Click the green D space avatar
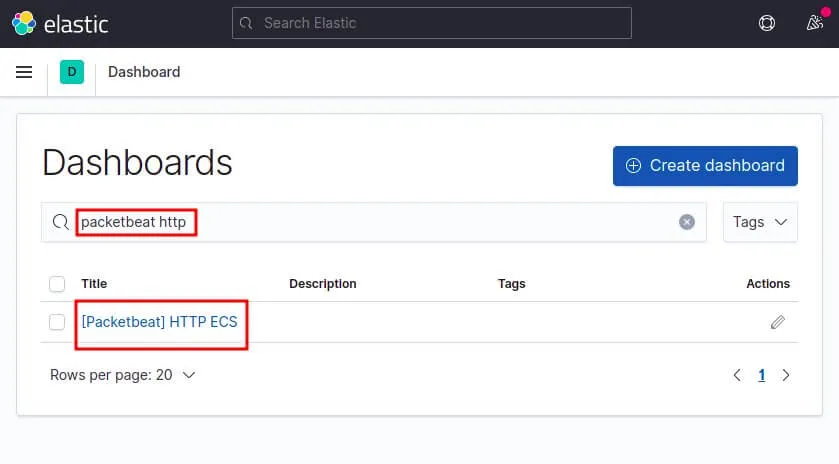The width and height of the screenshot is (839, 464). [72, 72]
